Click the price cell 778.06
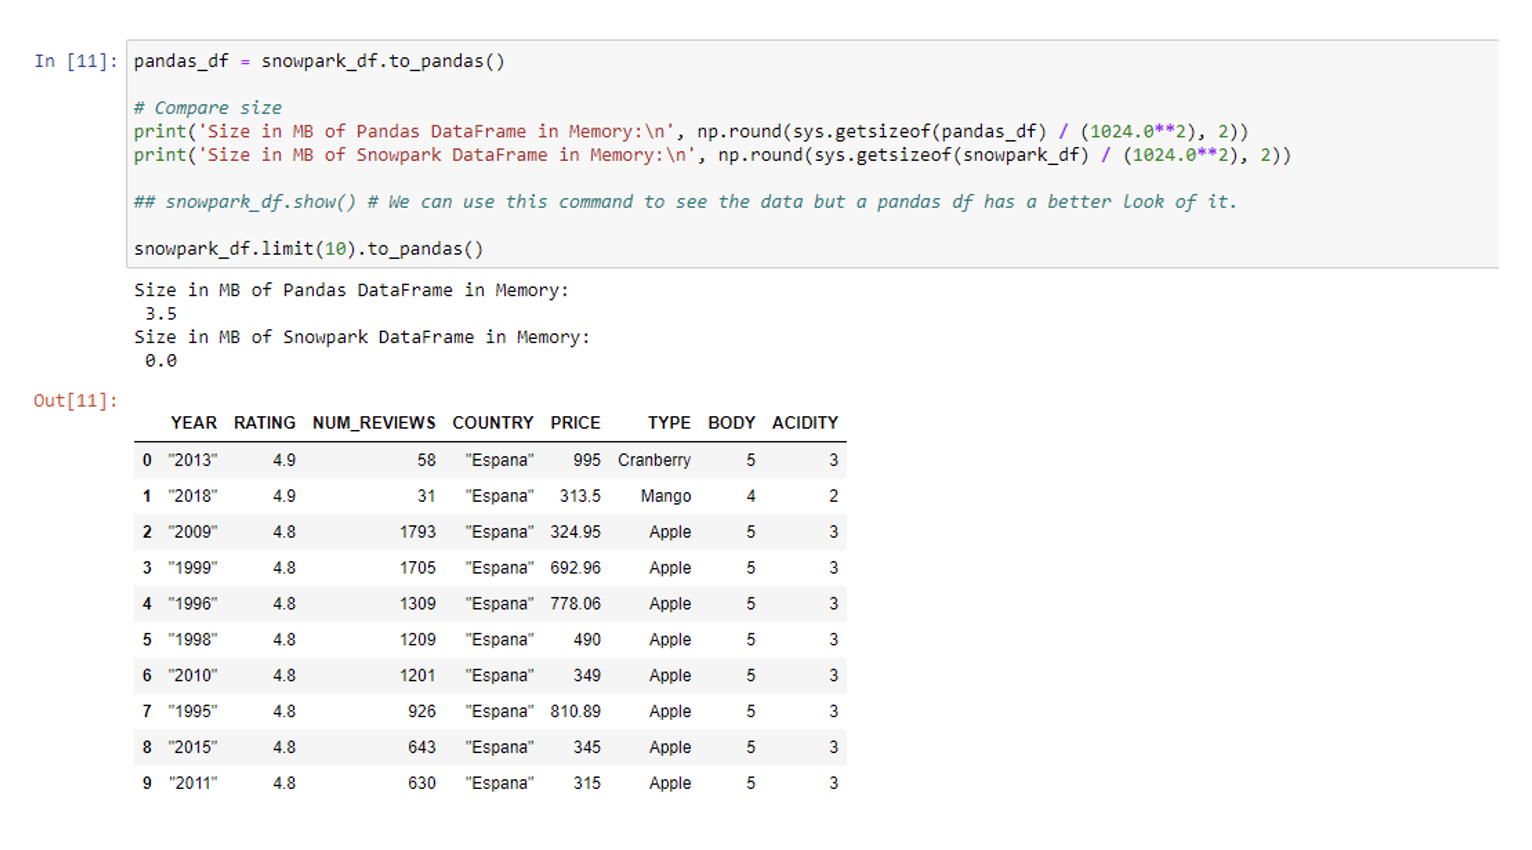Image resolution: width=1532 pixels, height=850 pixels. tap(575, 604)
